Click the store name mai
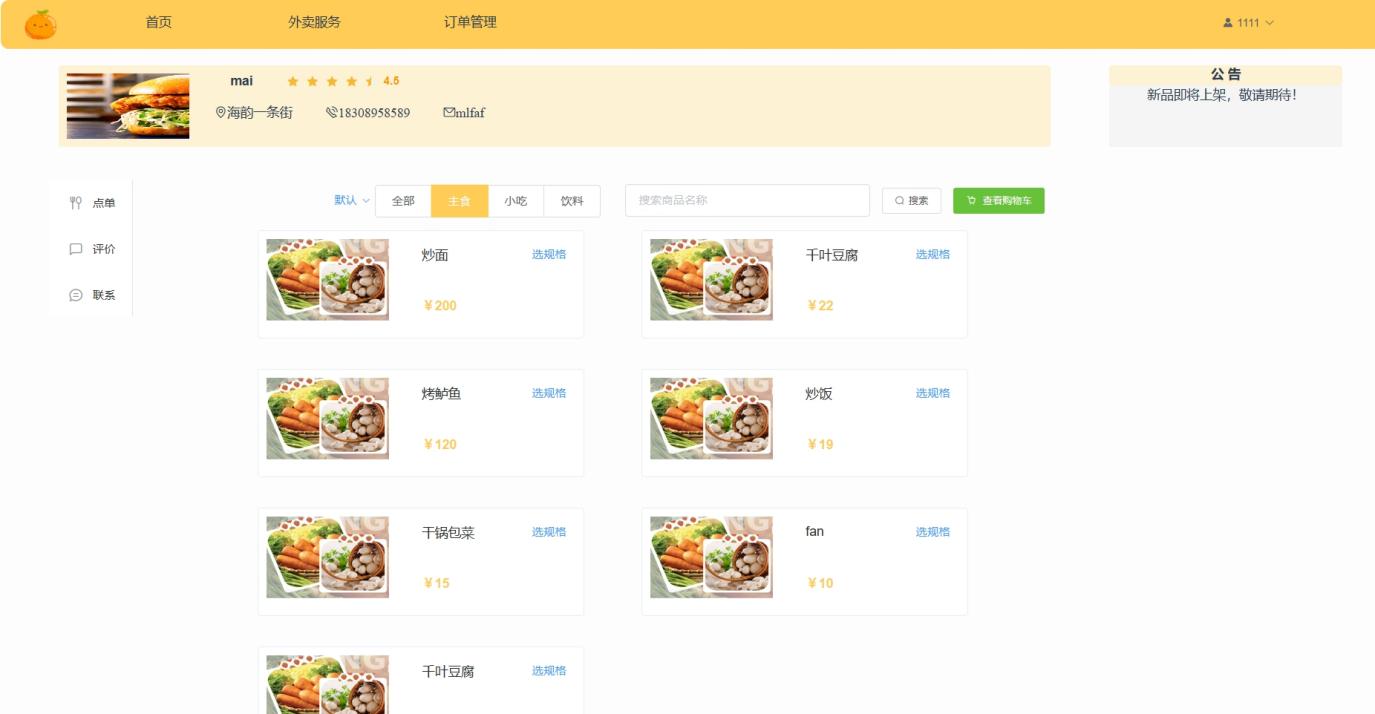Viewport: 1375px width, 714px height. pyautogui.click(x=242, y=81)
